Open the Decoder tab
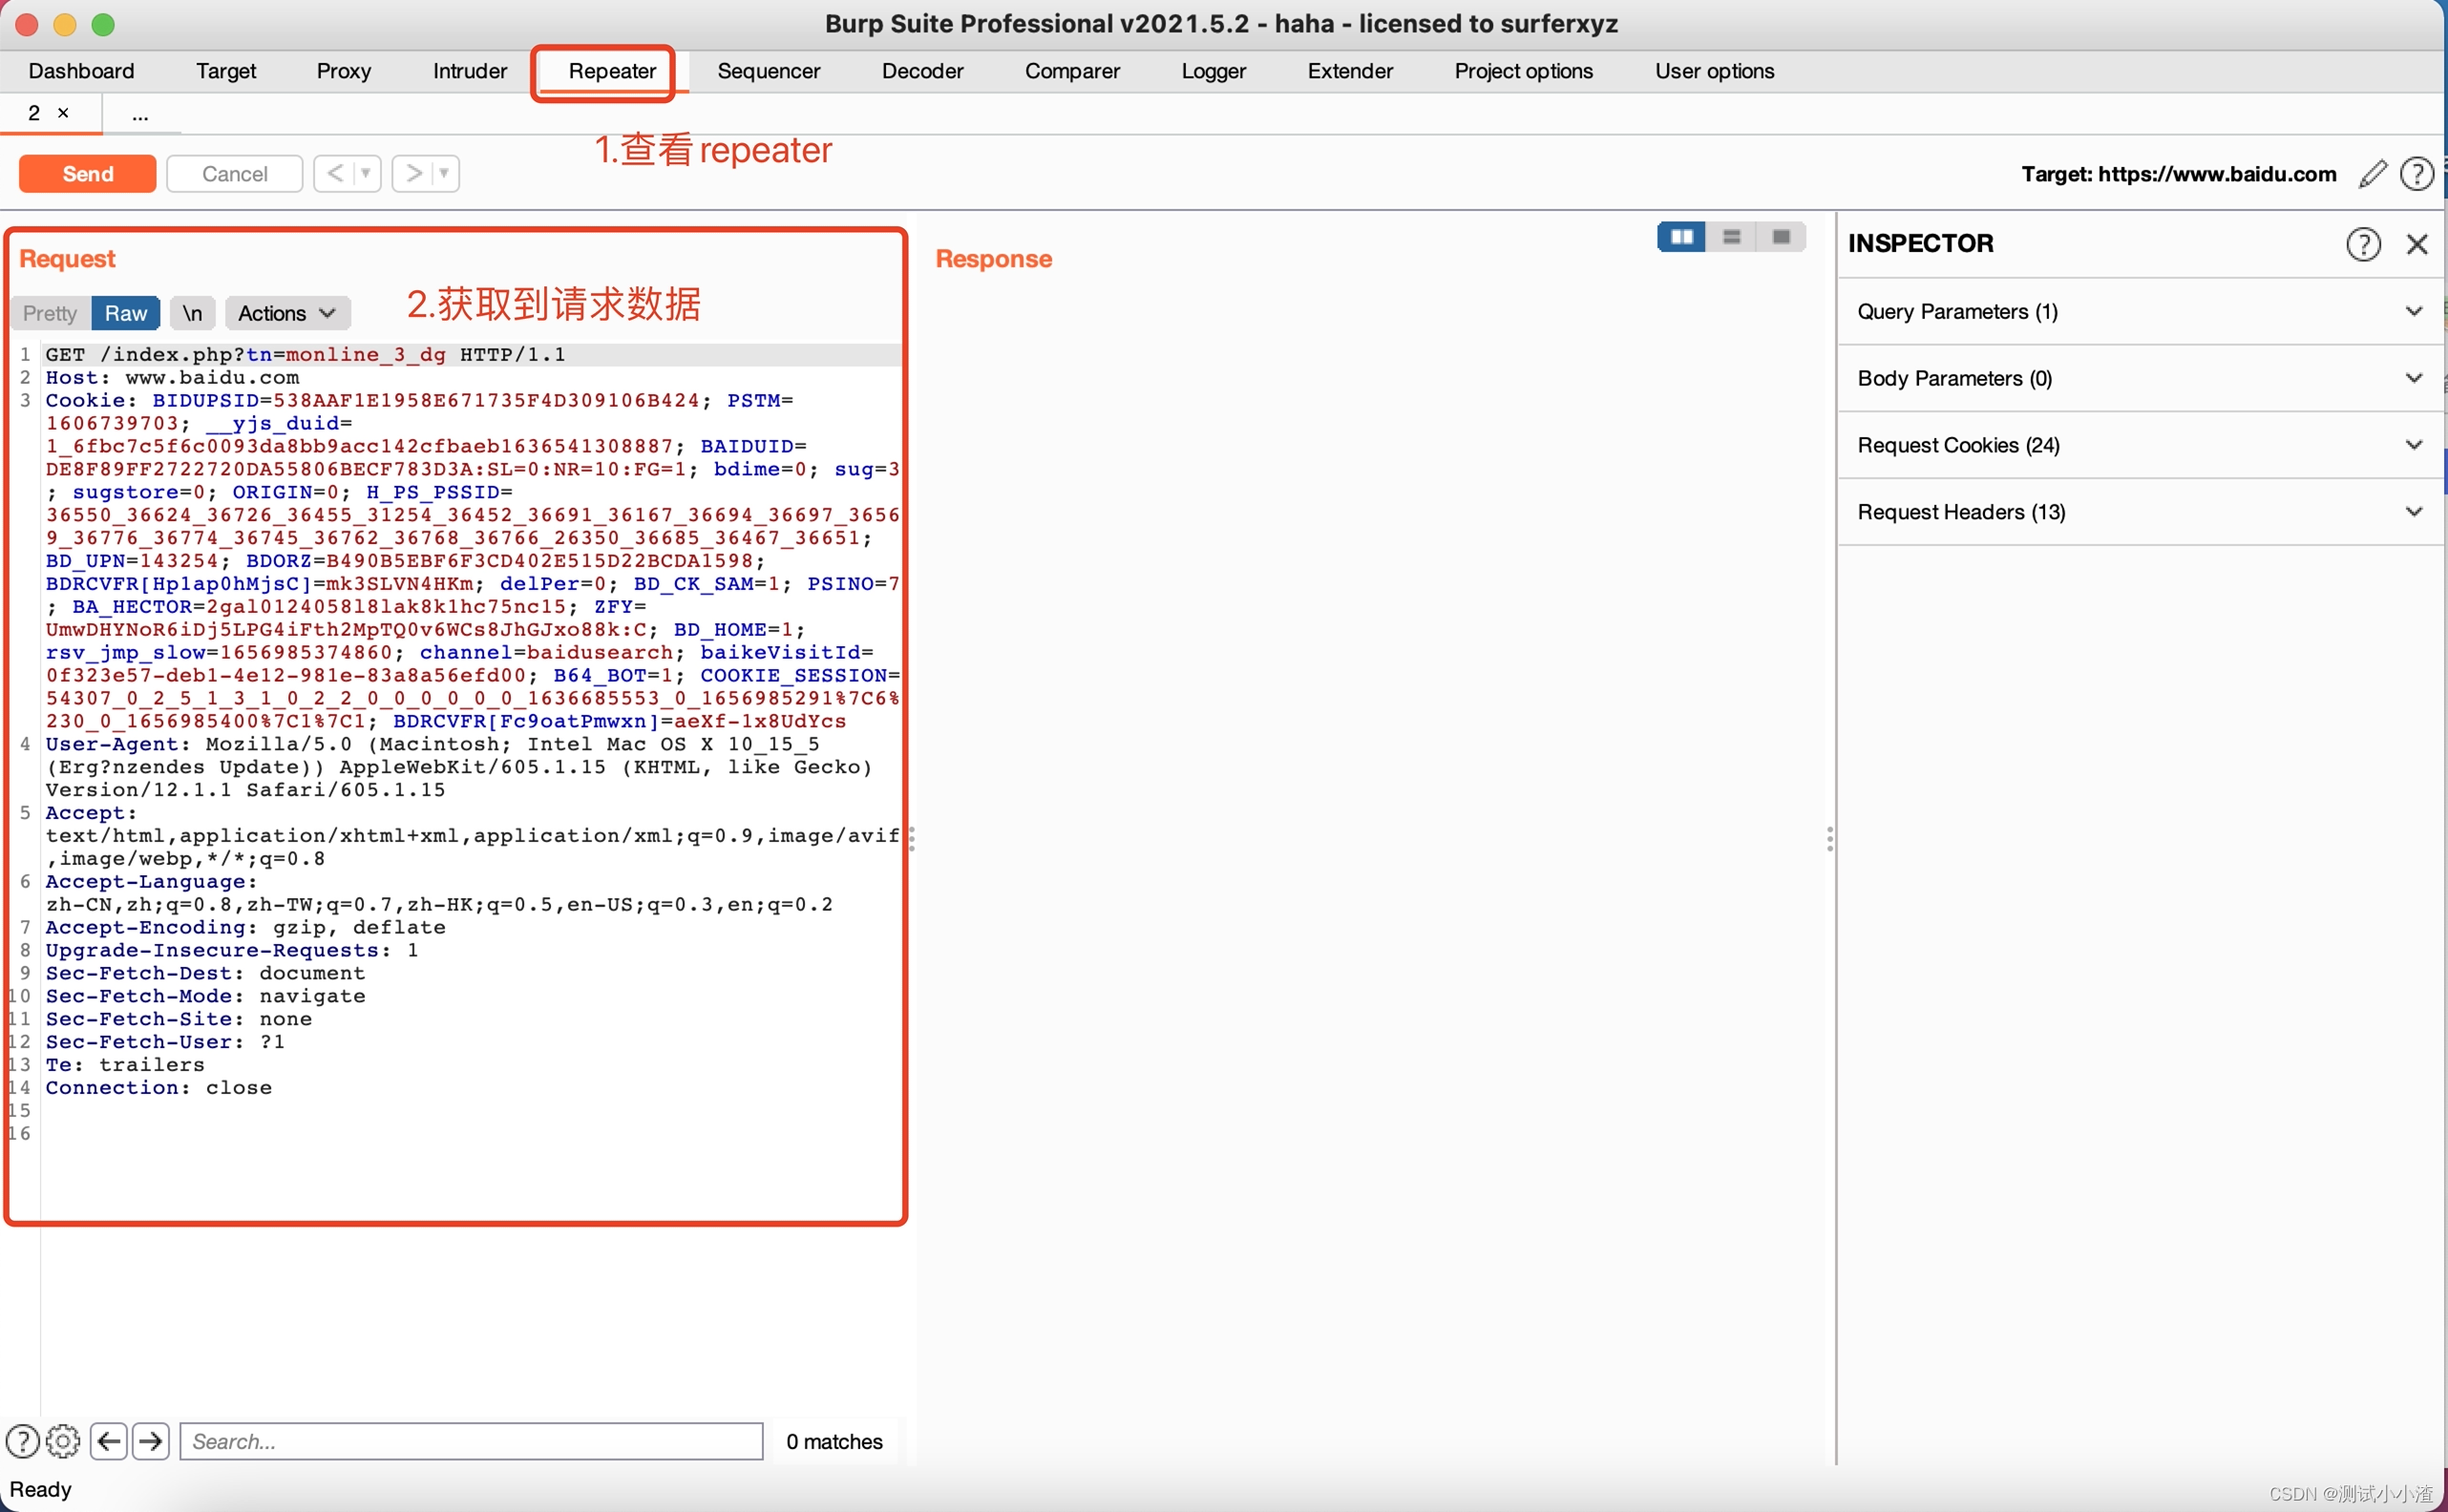Image resolution: width=2448 pixels, height=1512 pixels. [x=921, y=71]
